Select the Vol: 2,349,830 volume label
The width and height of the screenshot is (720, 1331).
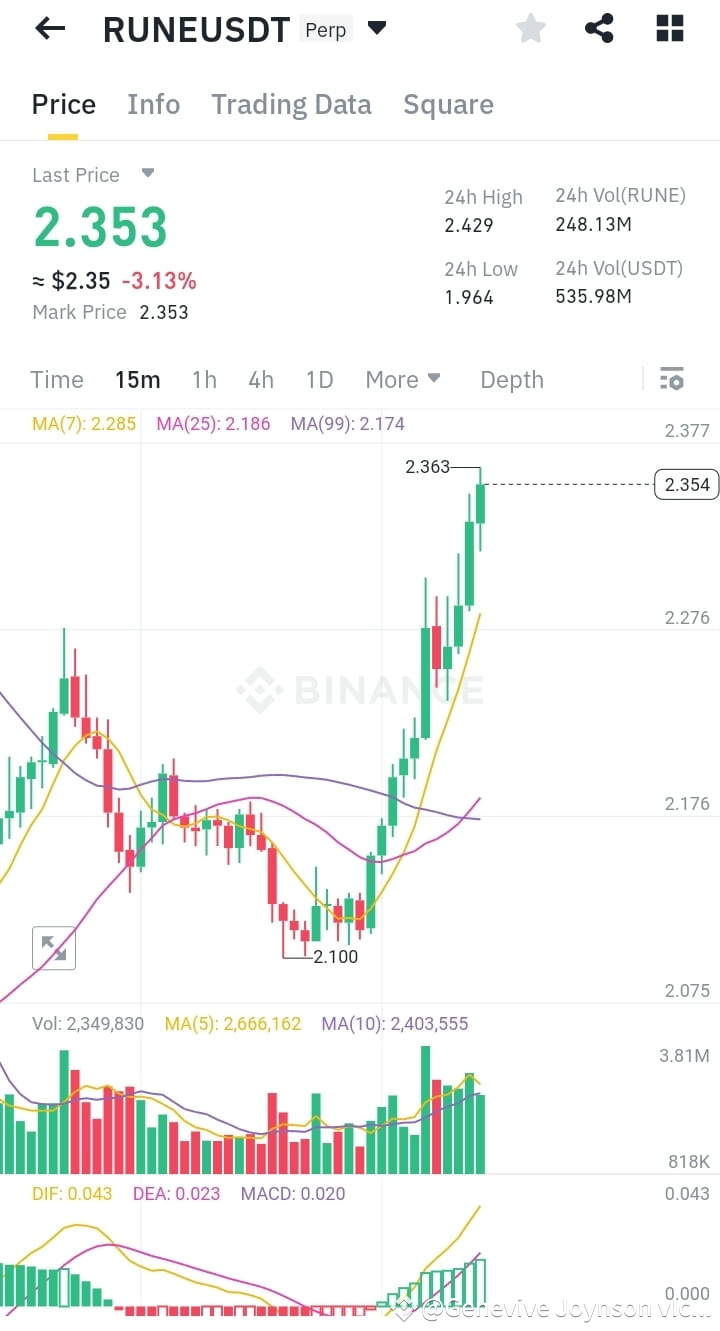(x=87, y=1023)
